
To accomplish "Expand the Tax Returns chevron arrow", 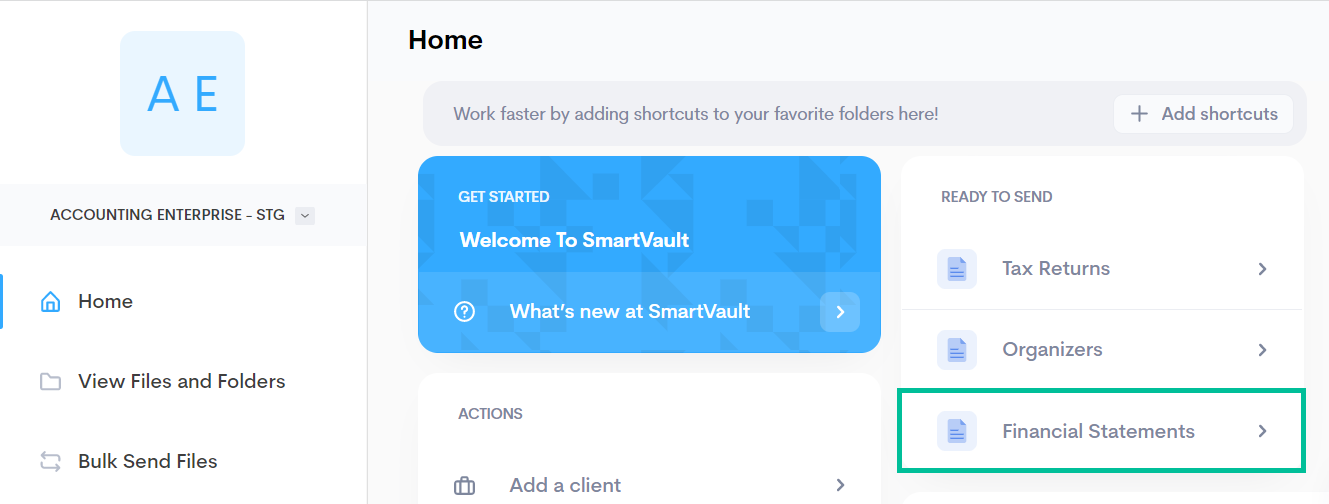I will coord(1263,269).
